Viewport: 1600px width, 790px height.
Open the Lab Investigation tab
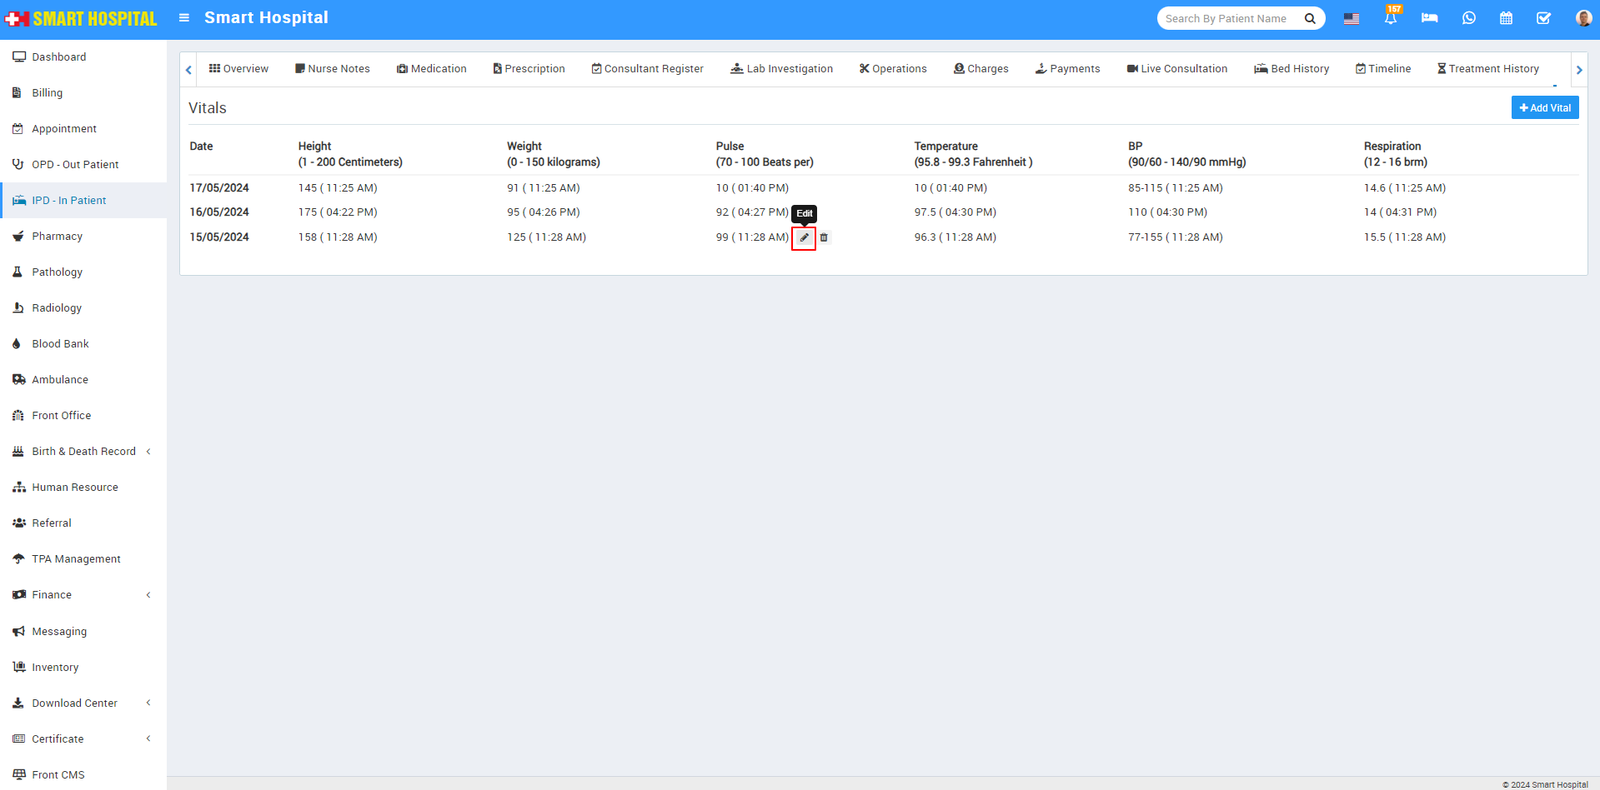(781, 69)
